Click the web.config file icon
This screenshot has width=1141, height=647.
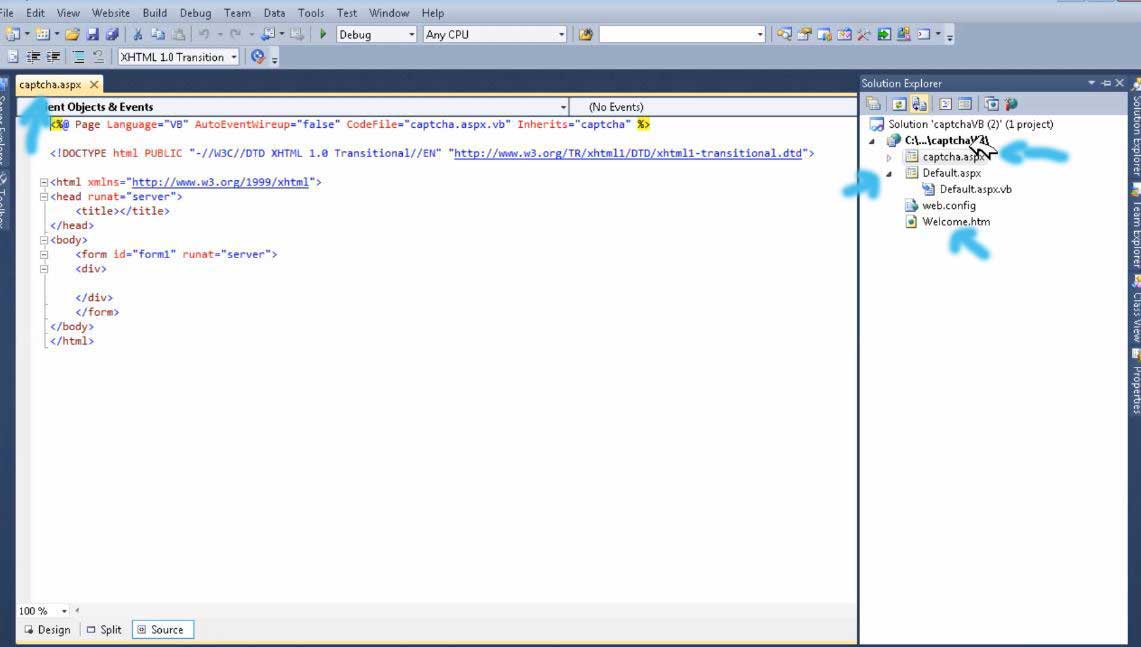pyautogui.click(x=911, y=206)
